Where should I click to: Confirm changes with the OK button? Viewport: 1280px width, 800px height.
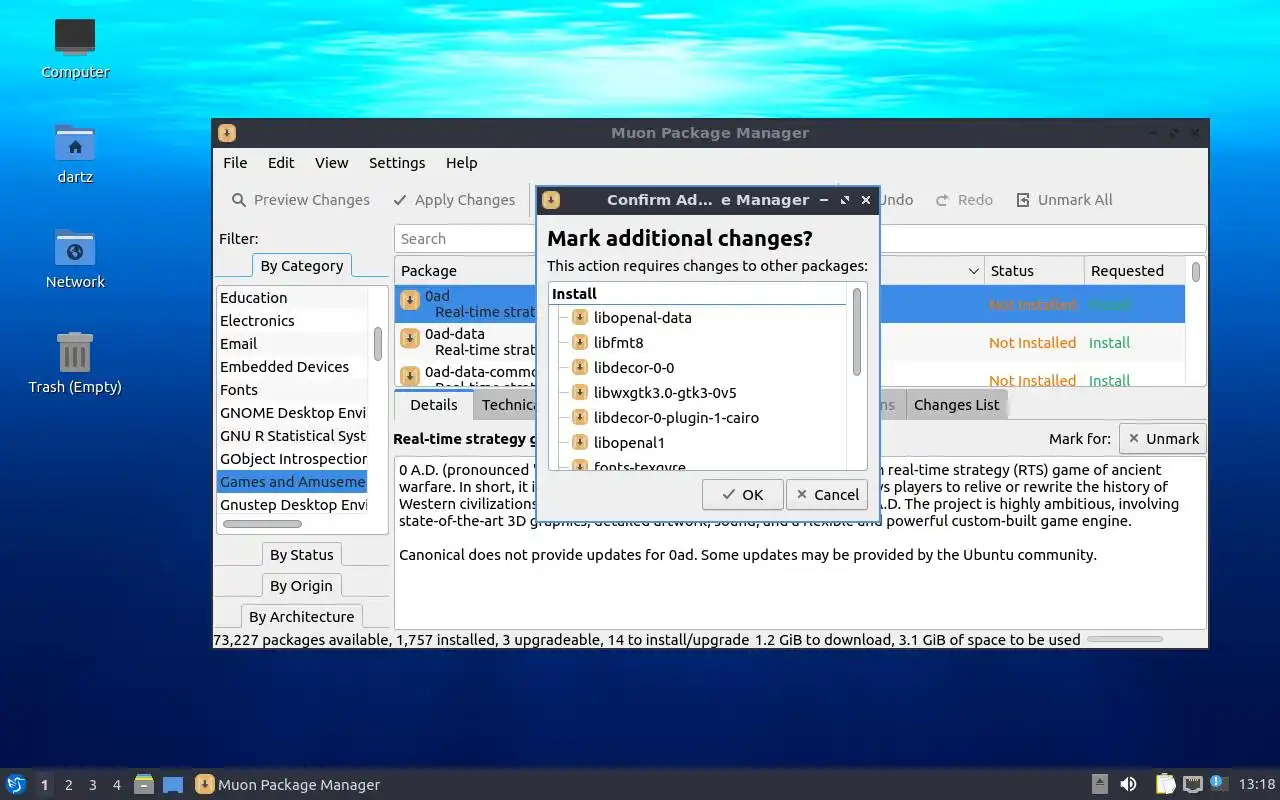[742, 494]
